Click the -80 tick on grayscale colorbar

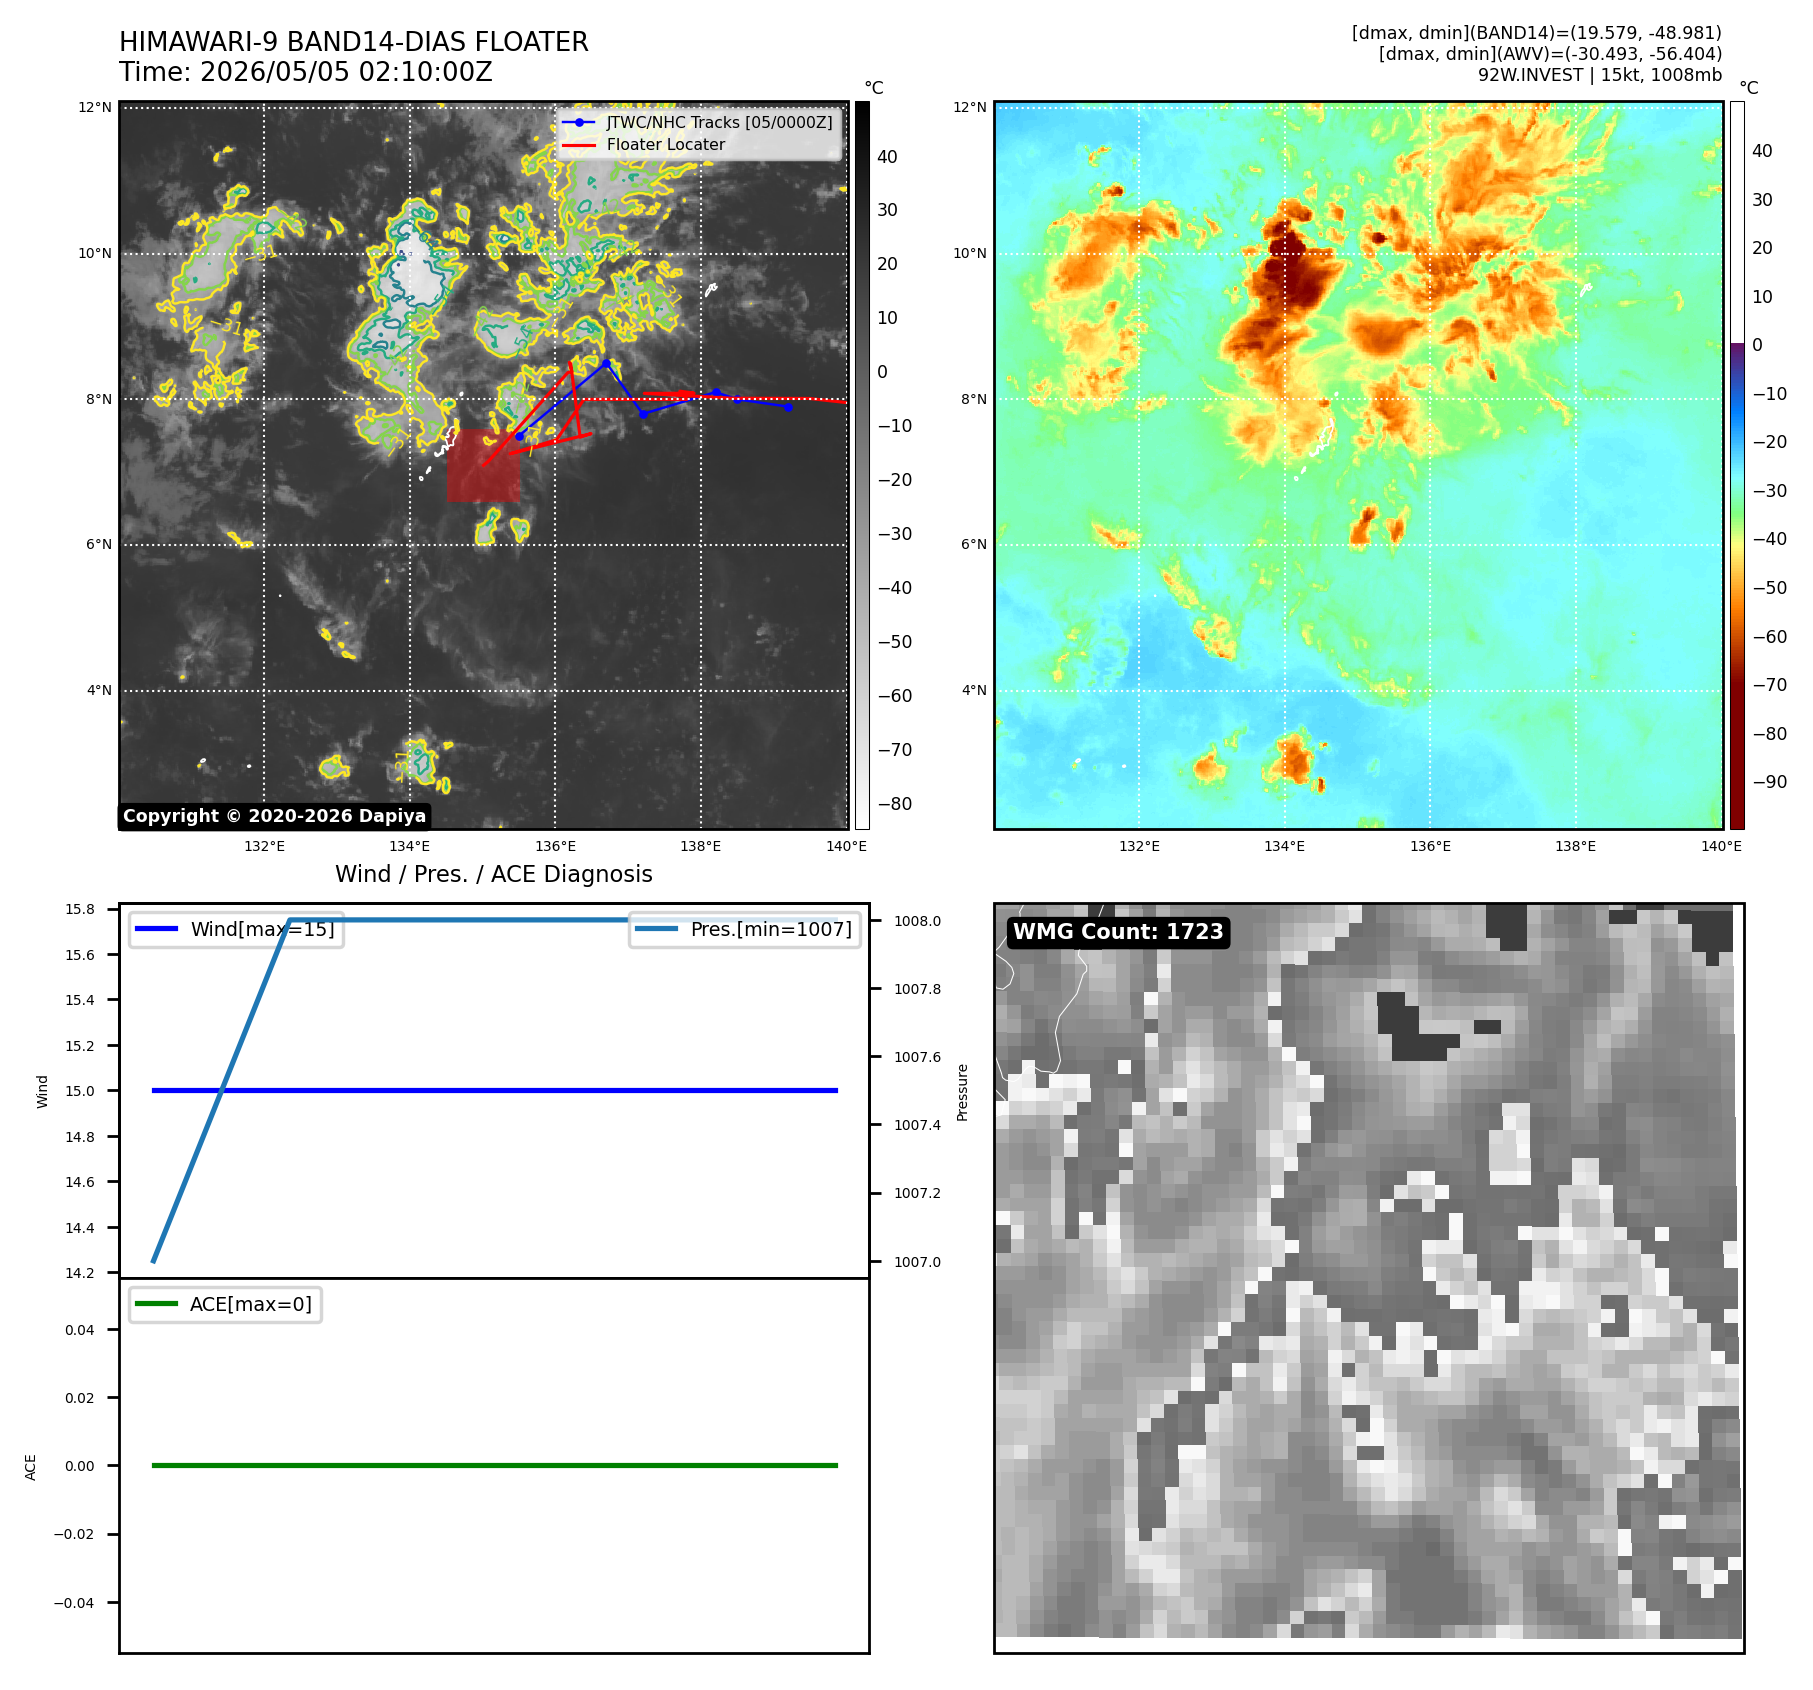(895, 804)
